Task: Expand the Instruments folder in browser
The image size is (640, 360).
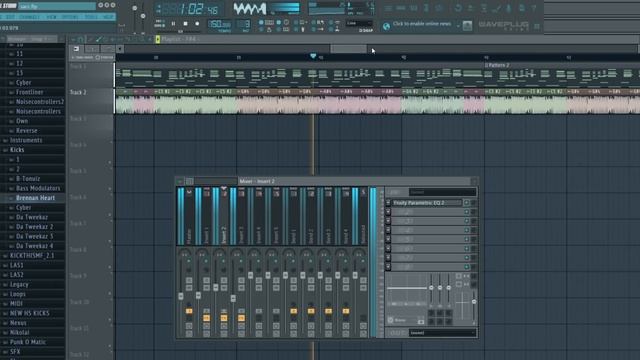Action: [5, 140]
